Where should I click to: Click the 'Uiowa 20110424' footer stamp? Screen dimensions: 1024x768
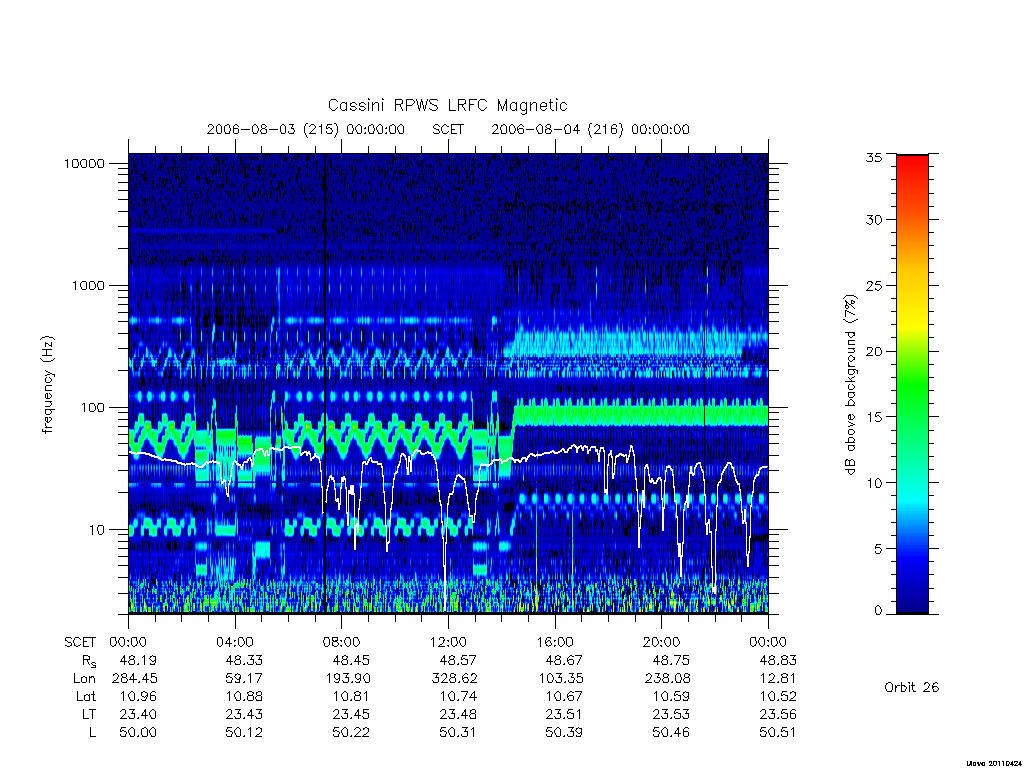[993, 763]
